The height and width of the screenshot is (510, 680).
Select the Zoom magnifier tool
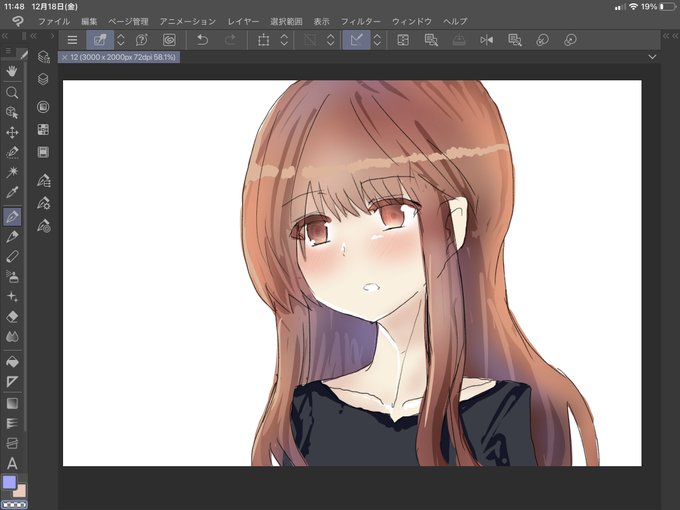coord(12,92)
